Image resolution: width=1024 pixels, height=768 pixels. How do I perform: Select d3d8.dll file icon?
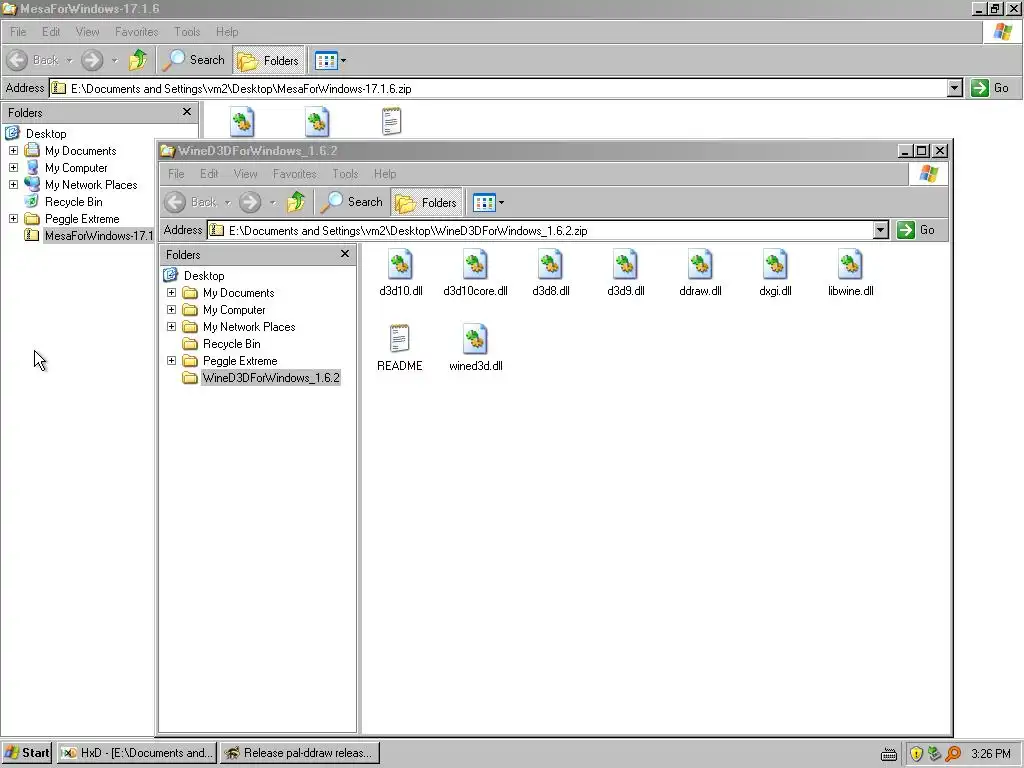551,264
